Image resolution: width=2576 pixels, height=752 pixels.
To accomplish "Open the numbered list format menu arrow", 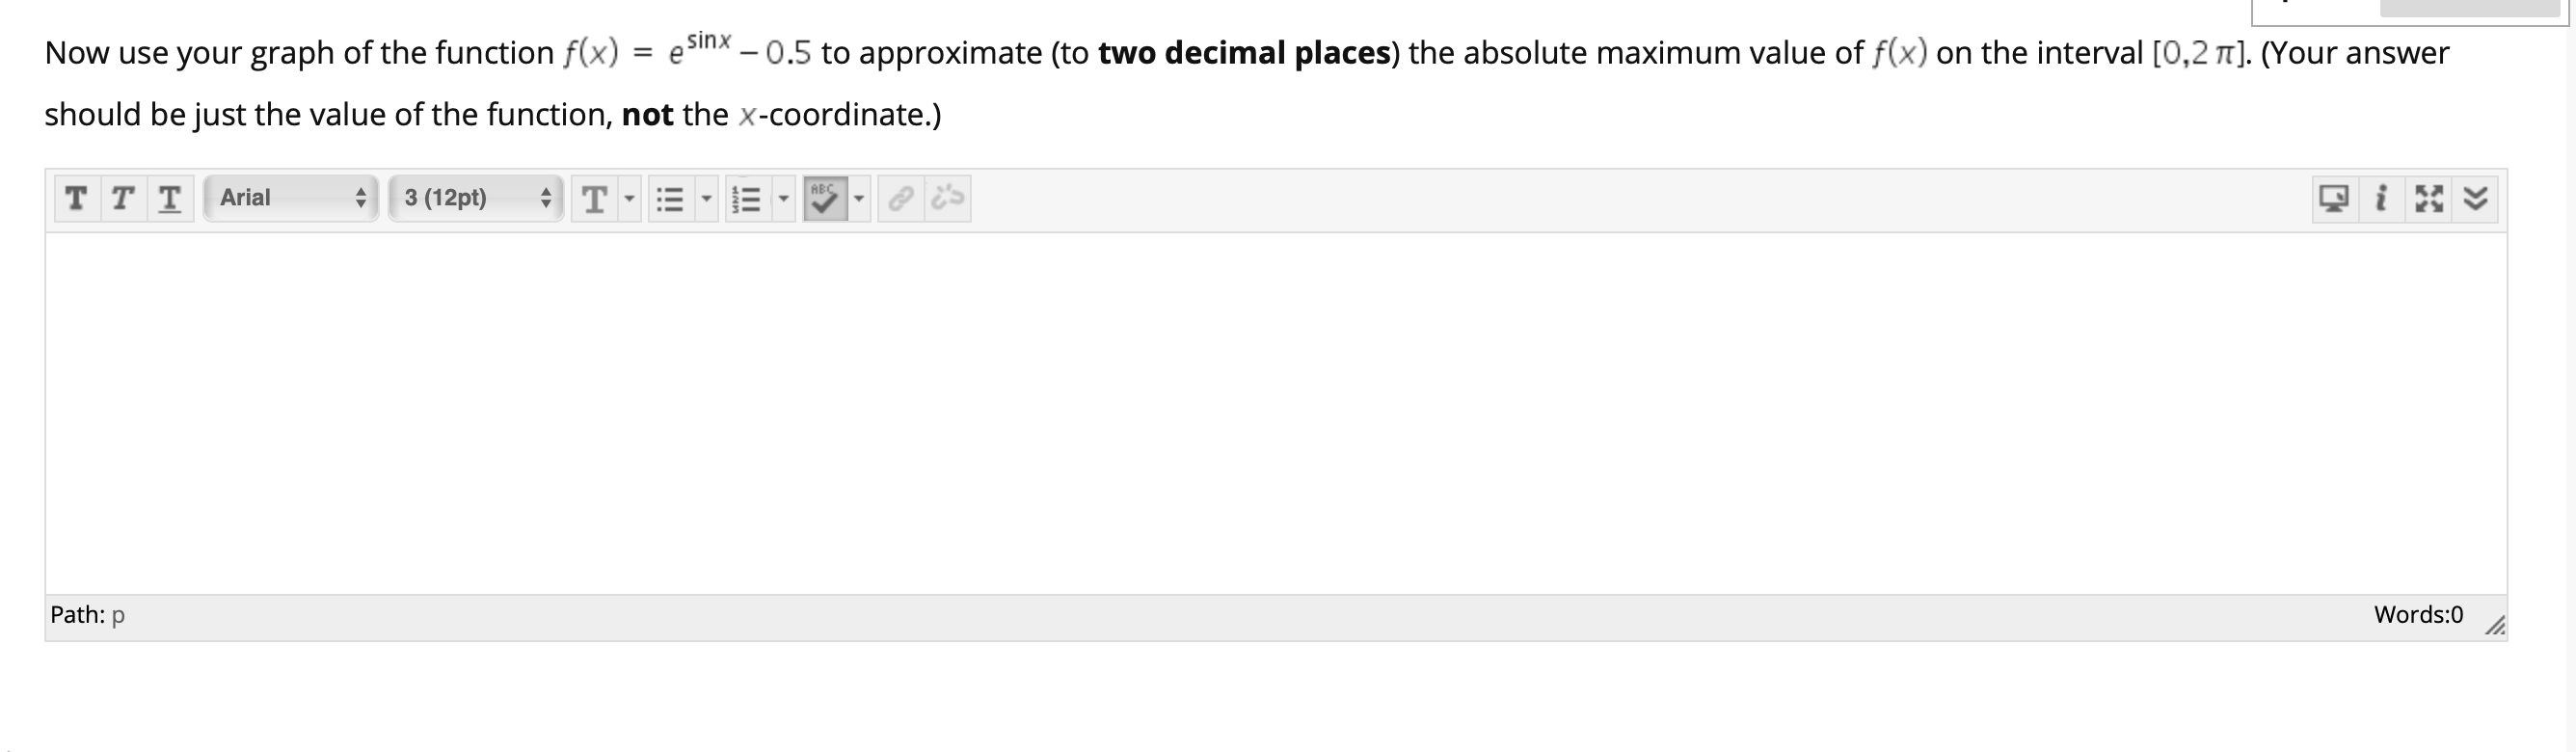I will pos(784,198).
